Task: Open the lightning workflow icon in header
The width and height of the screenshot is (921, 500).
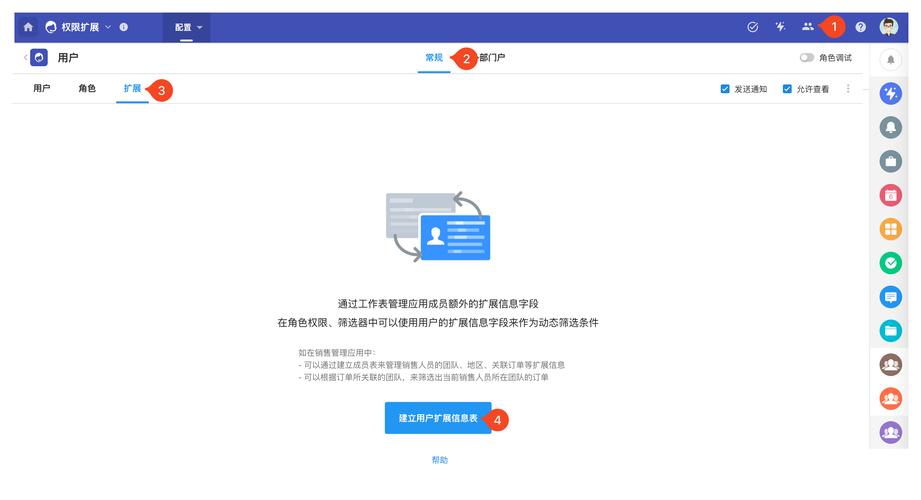Action: click(780, 27)
